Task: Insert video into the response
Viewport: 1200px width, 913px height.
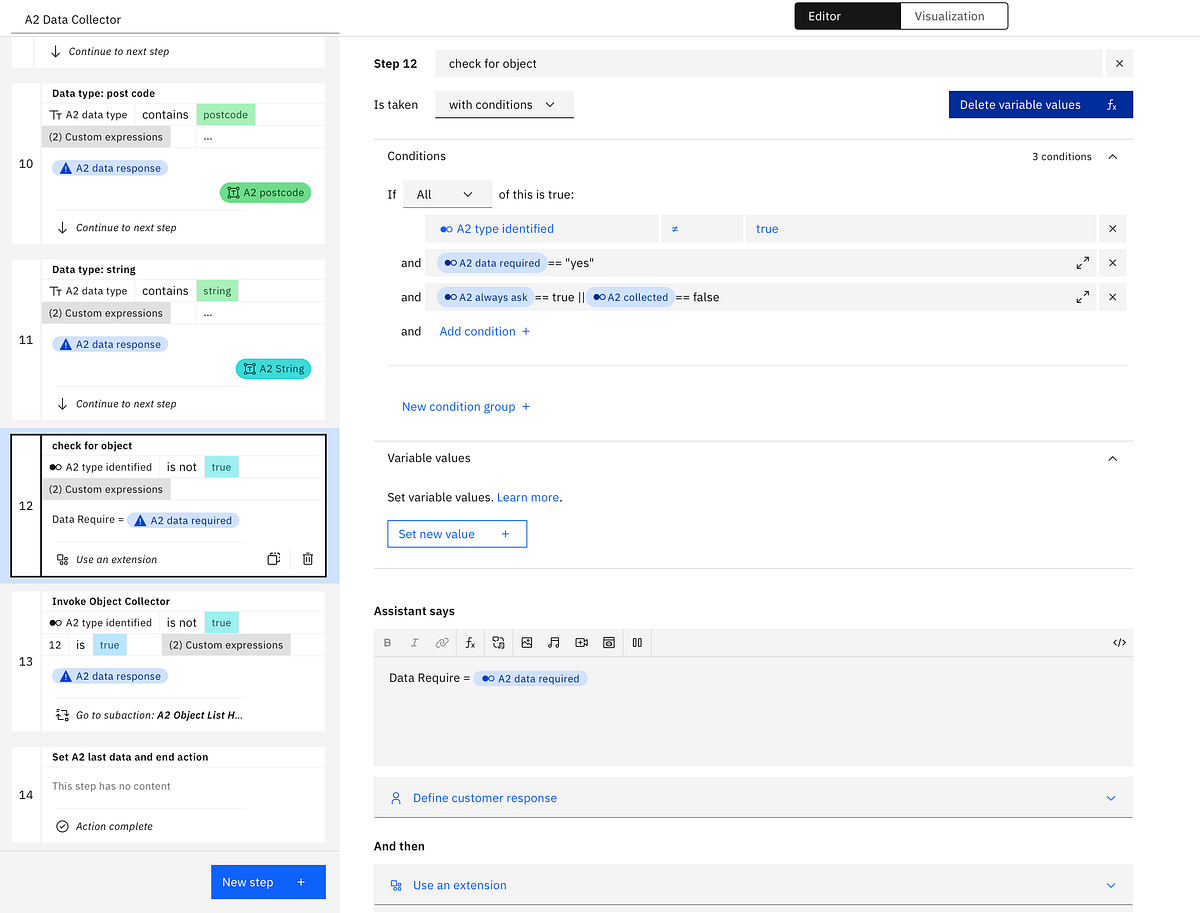Action: [581, 643]
